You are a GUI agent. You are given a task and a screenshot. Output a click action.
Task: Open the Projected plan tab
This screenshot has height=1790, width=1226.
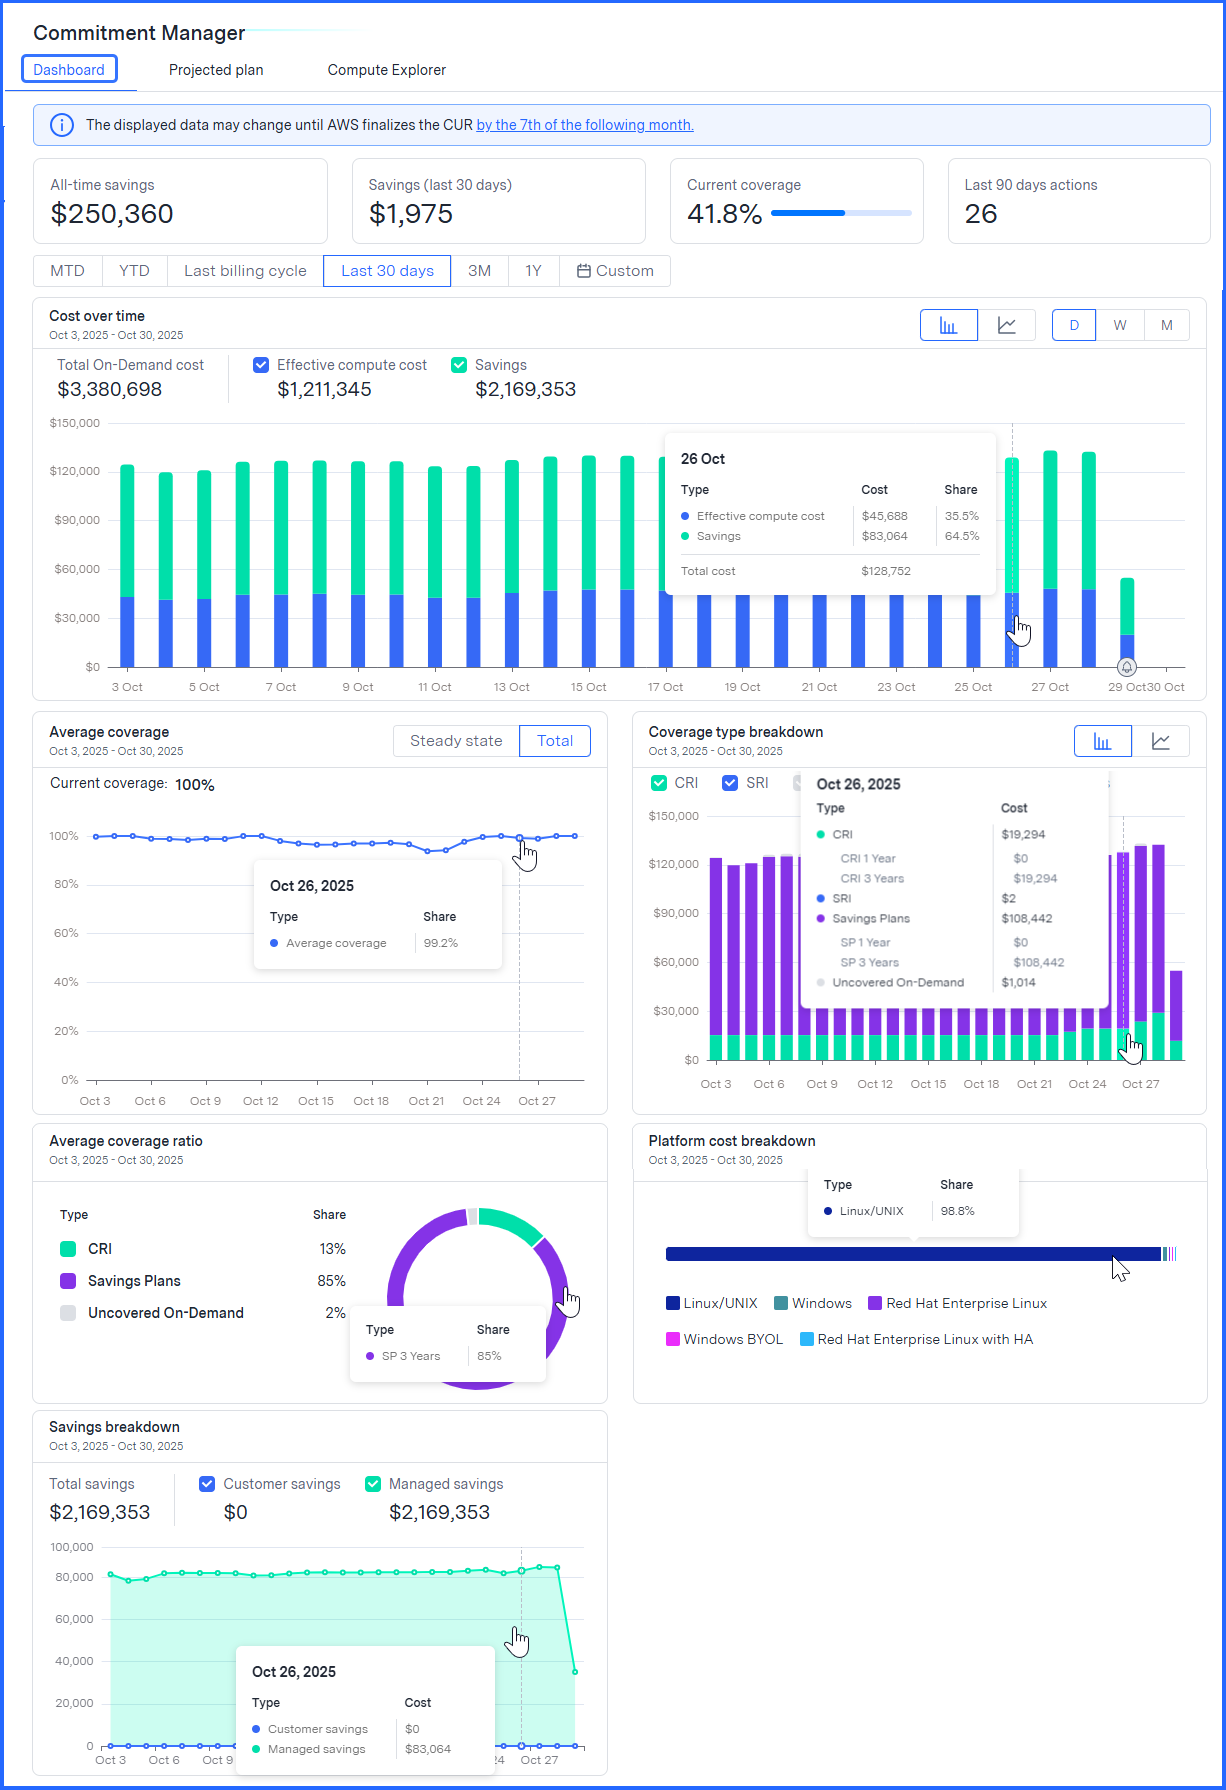point(216,70)
